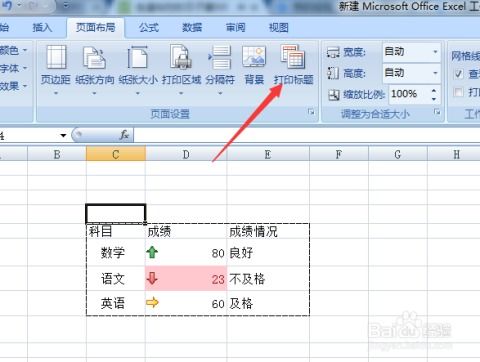
Task: Click the undo icon in quick access toolbar
Action: coord(7,6)
